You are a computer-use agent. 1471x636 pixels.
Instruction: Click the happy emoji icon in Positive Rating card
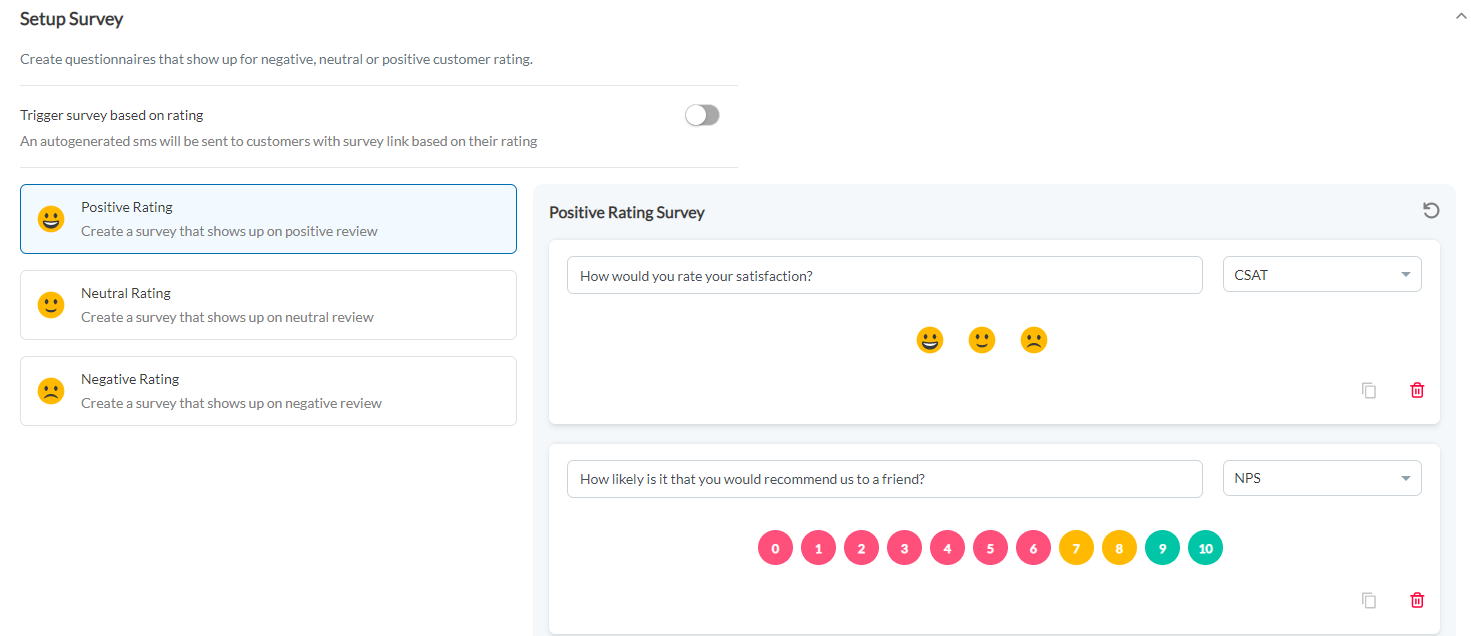(x=51, y=219)
